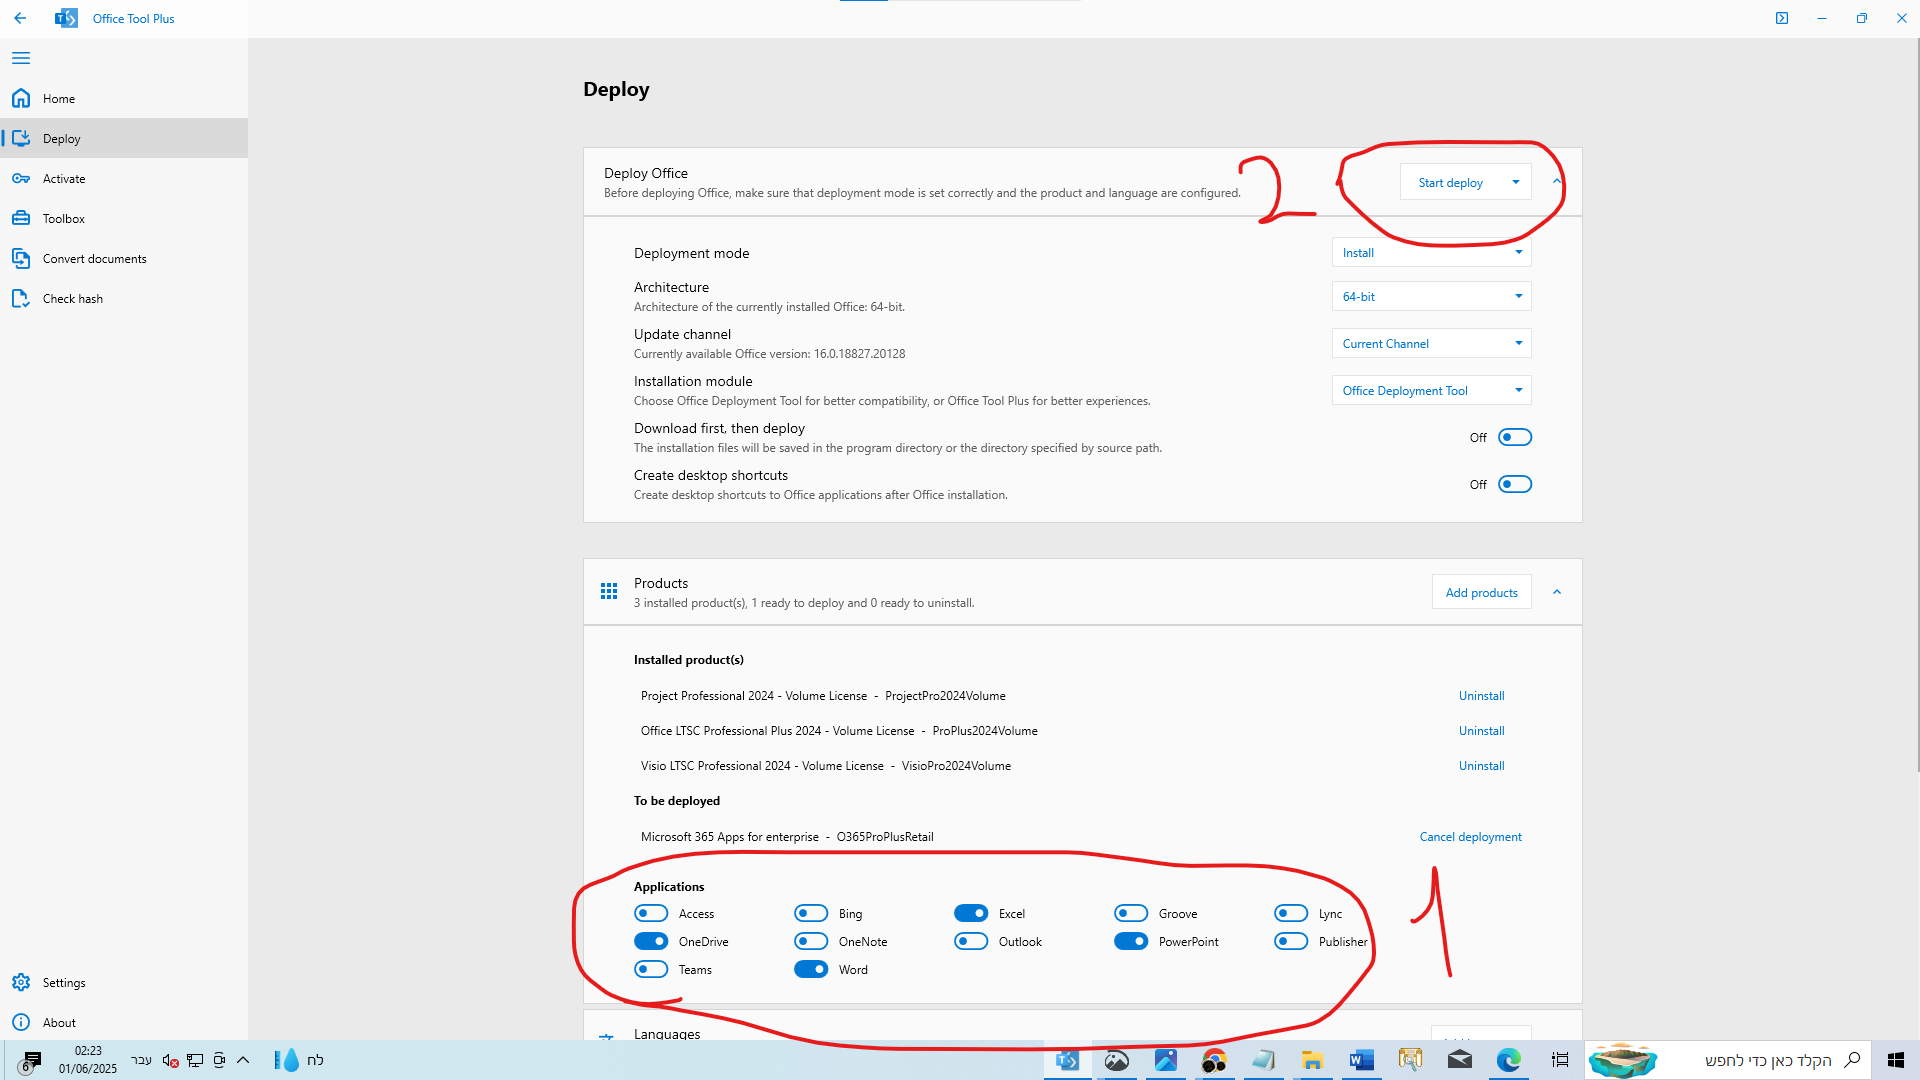The image size is (1920, 1080).
Task: Open the notification center icon
Action: pyautogui.click(x=30, y=1060)
